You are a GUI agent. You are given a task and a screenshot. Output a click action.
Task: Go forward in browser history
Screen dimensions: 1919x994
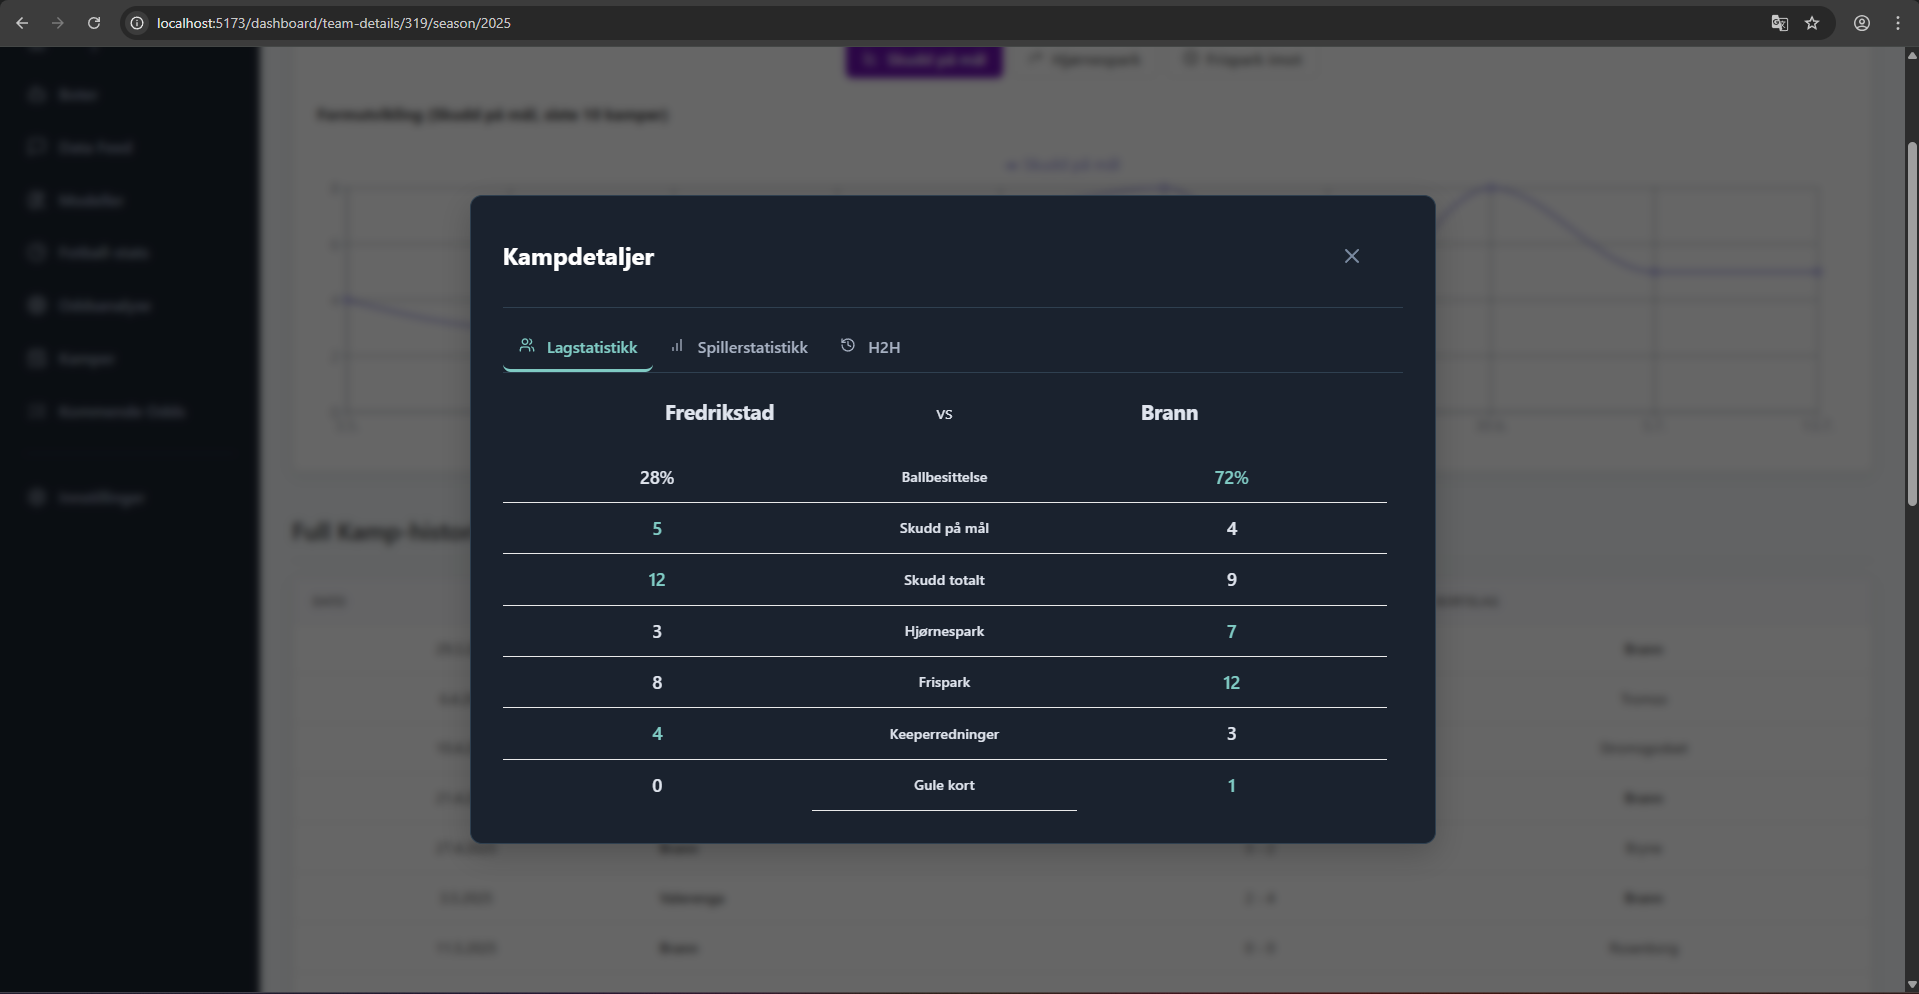pyautogui.click(x=58, y=23)
